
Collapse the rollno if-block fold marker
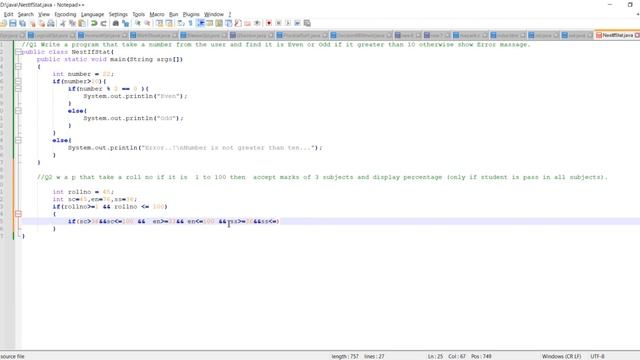tap(18, 213)
